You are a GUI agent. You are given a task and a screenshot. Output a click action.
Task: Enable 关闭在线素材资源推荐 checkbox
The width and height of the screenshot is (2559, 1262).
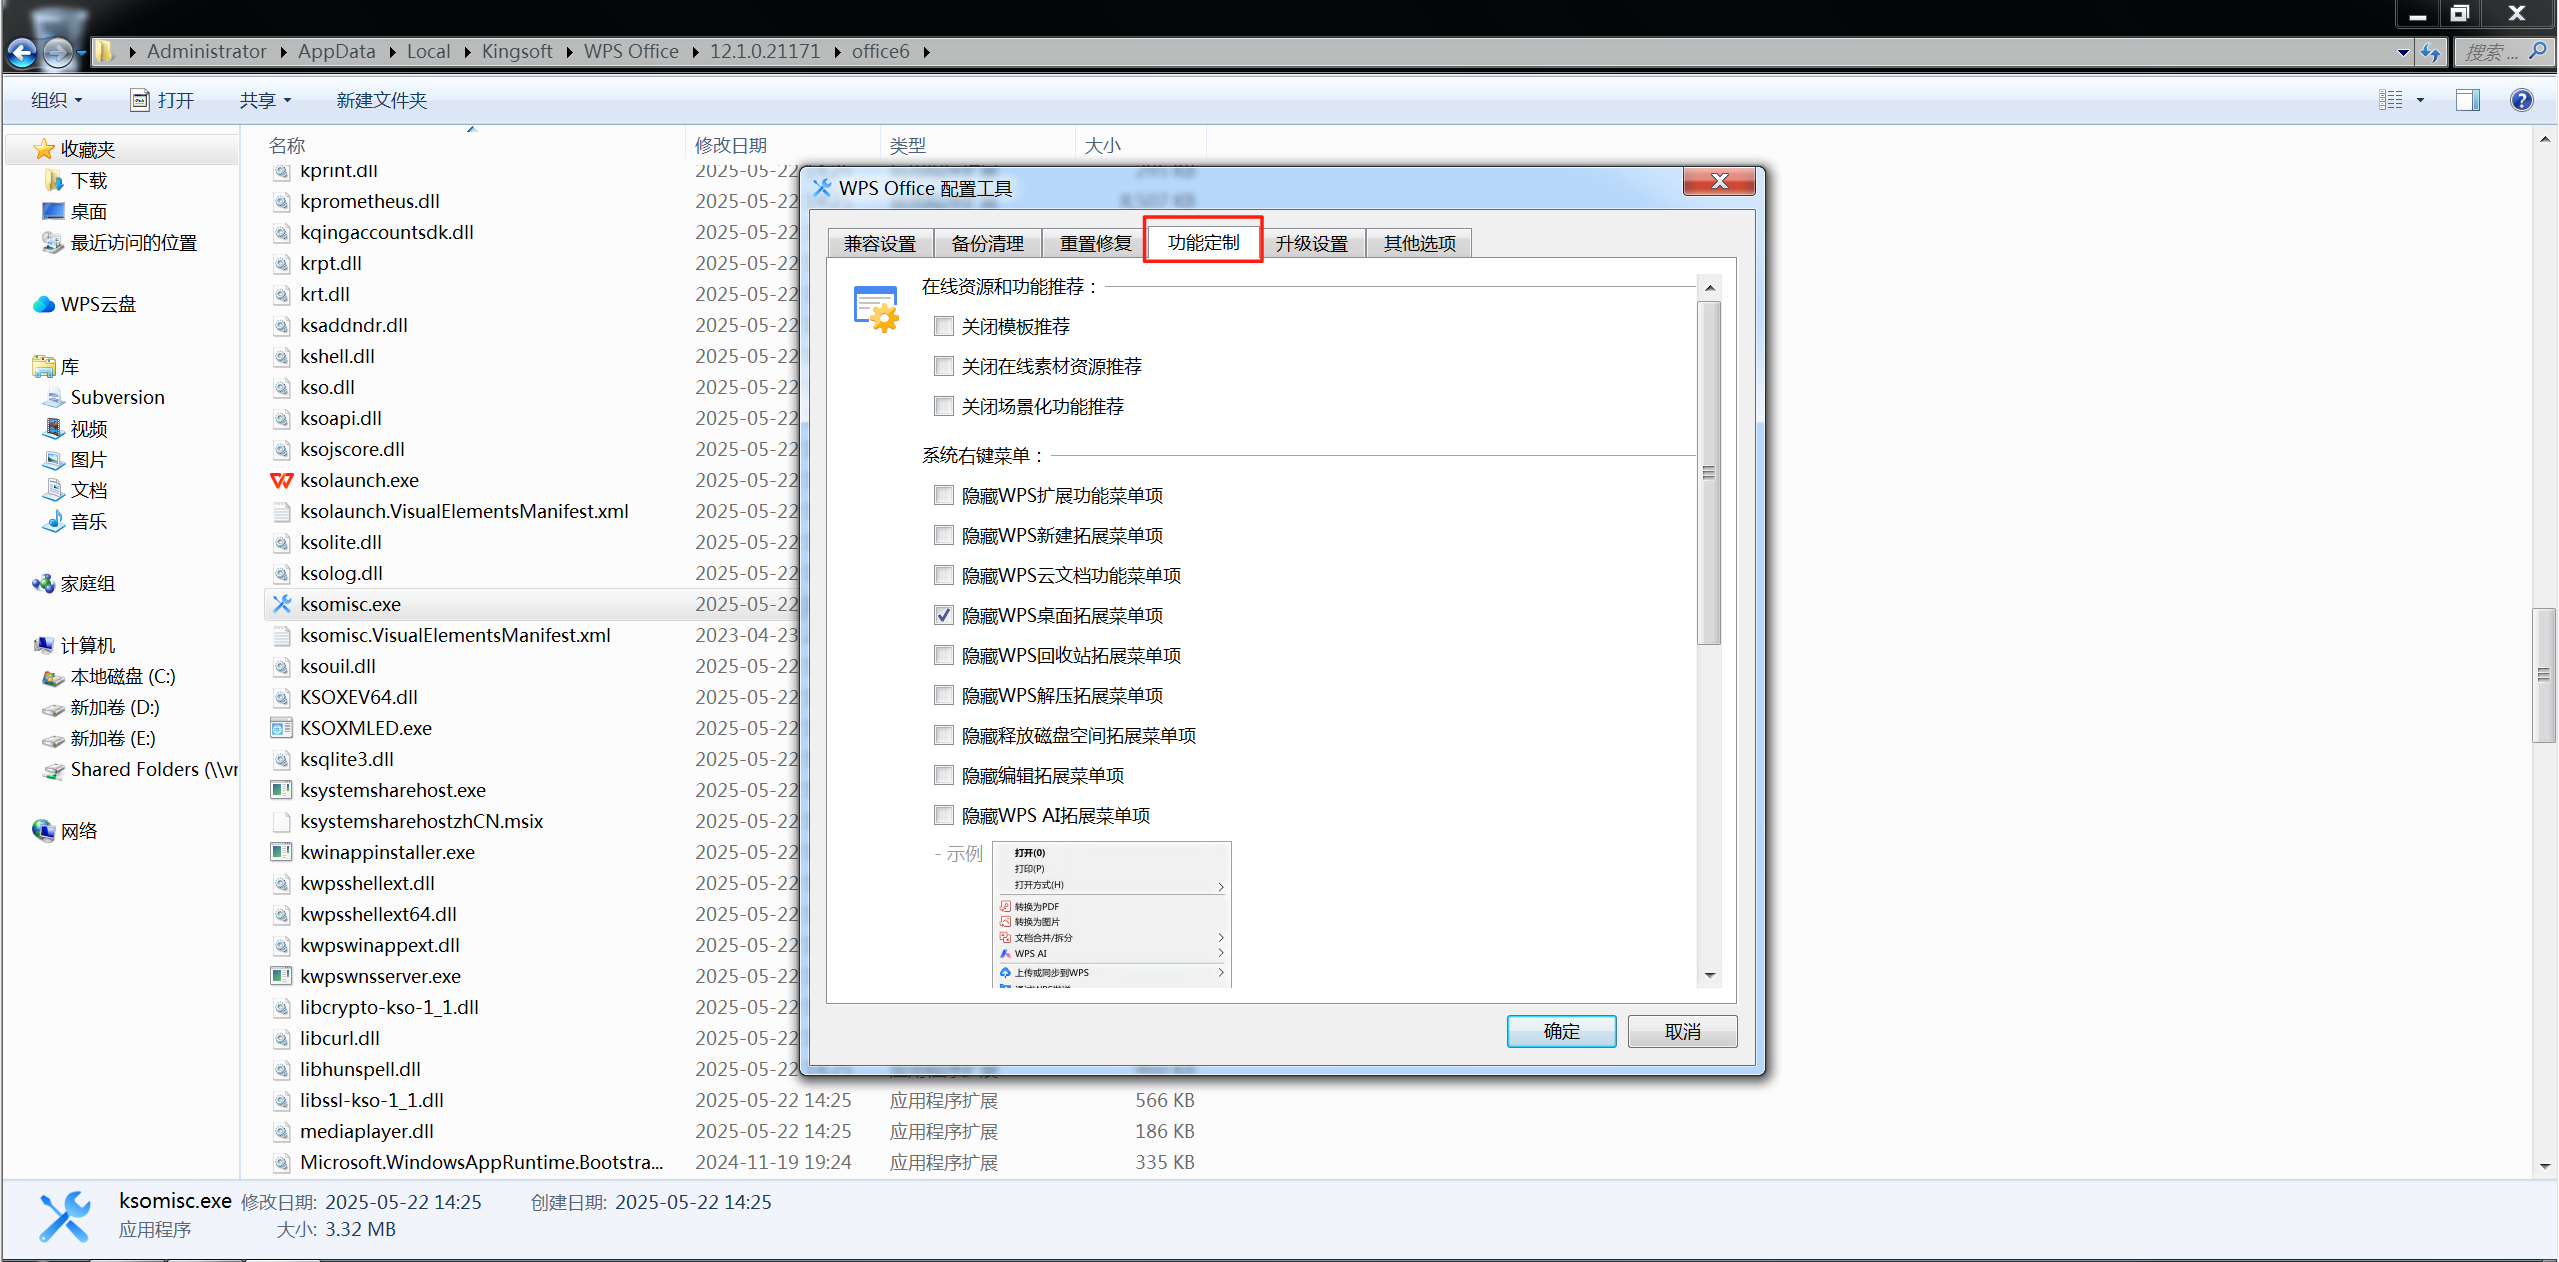pos(944,366)
